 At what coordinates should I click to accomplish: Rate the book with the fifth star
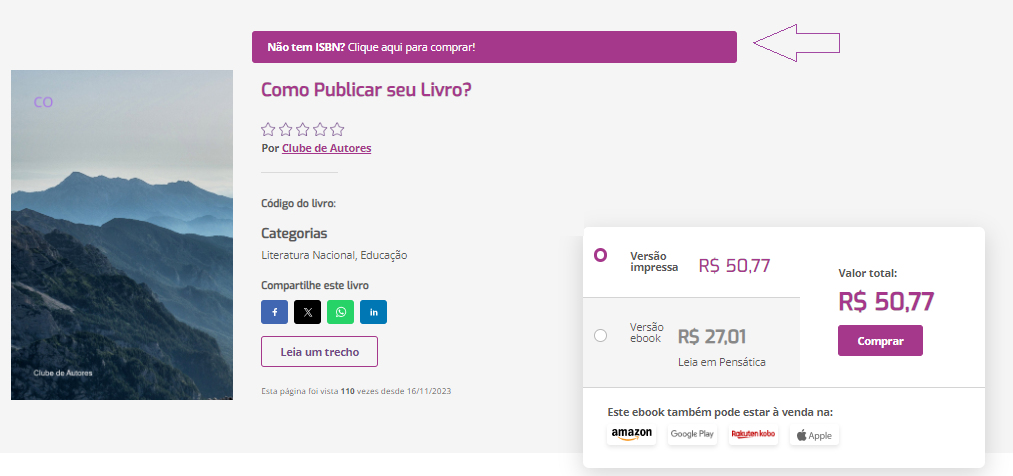pos(337,129)
